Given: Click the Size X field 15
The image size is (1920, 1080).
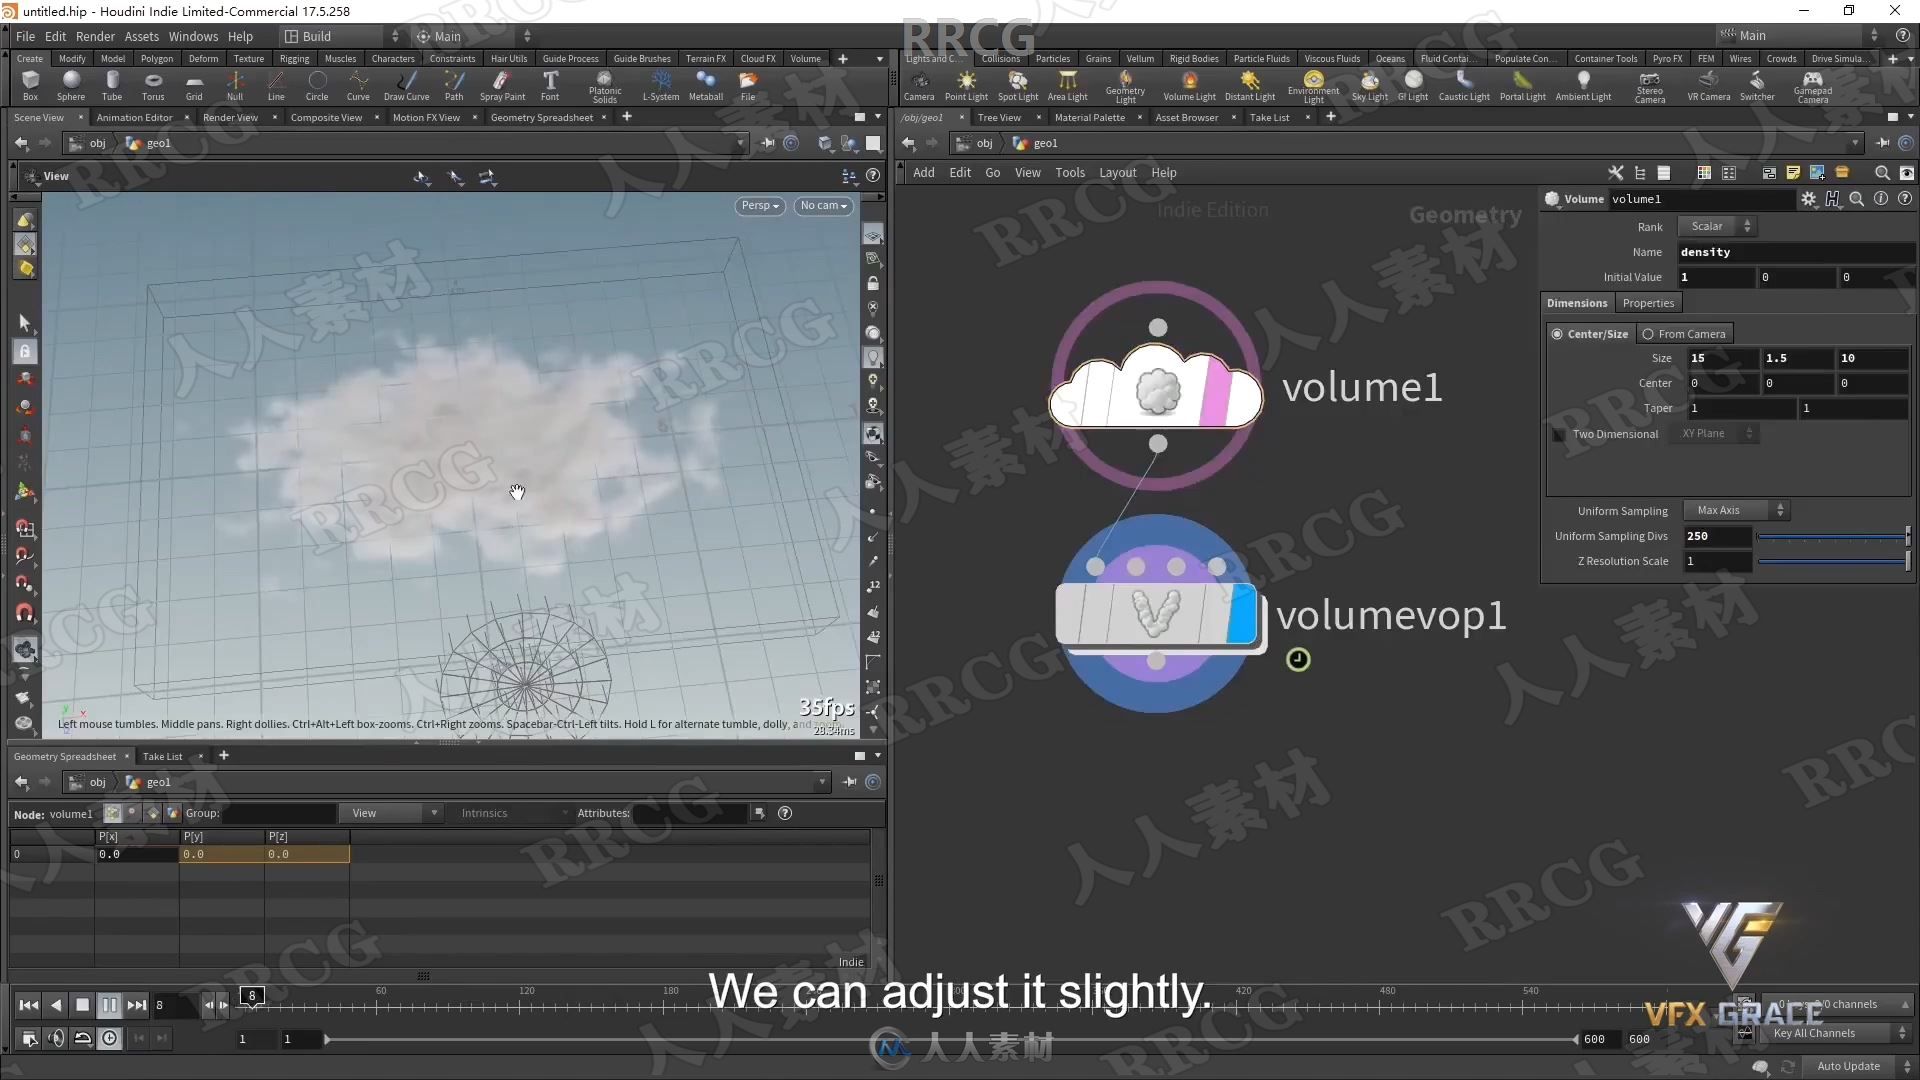Looking at the screenshot, I should click(1722, 358).
